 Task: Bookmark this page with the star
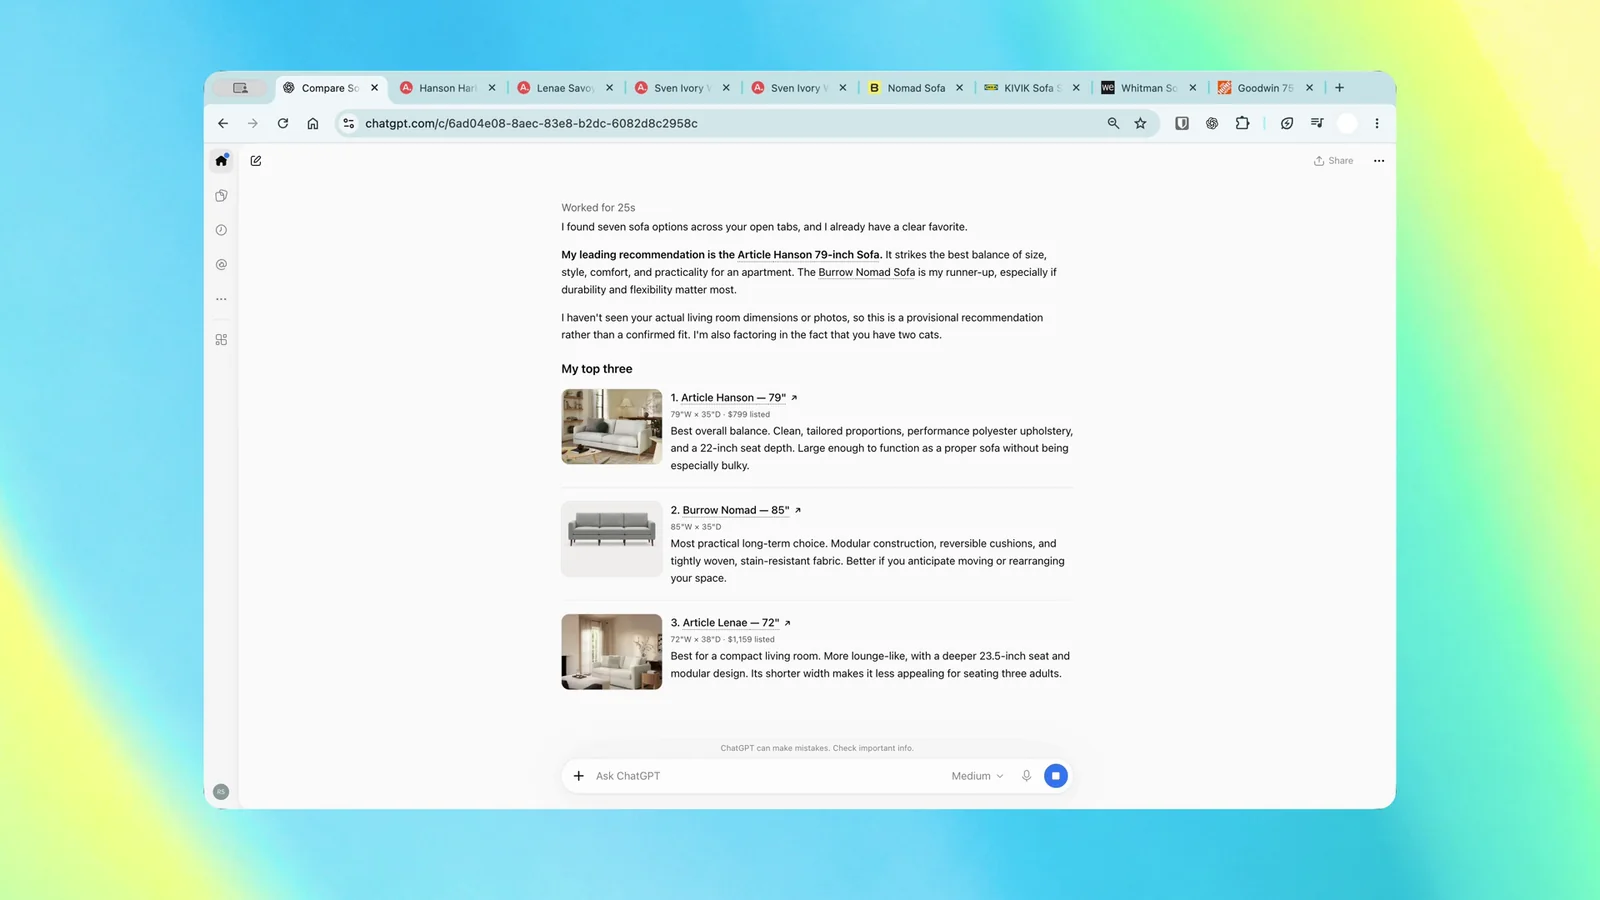coord(1140,123)
